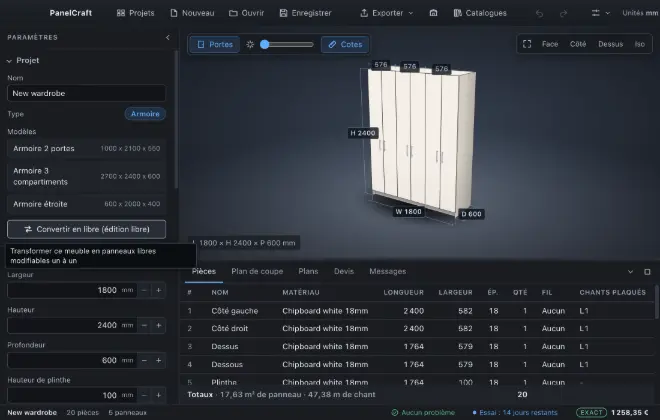Save with the Enregistrer button
Image resolution: width=660 pixels, height=420 pixels.
coord(306,13)
